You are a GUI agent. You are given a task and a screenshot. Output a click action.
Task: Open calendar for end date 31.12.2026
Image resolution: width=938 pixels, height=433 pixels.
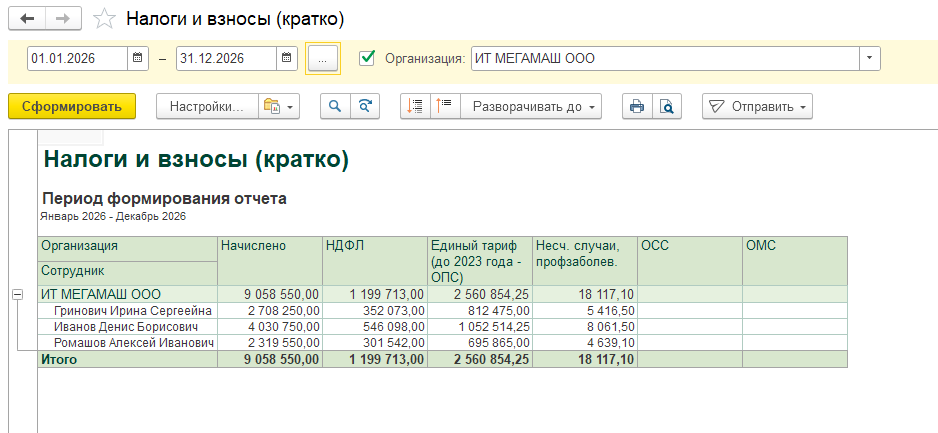point(287,59)
